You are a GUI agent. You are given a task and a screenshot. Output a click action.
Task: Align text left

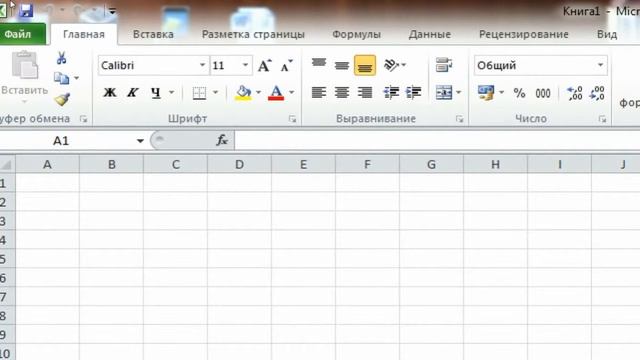(x=319, y=93)
